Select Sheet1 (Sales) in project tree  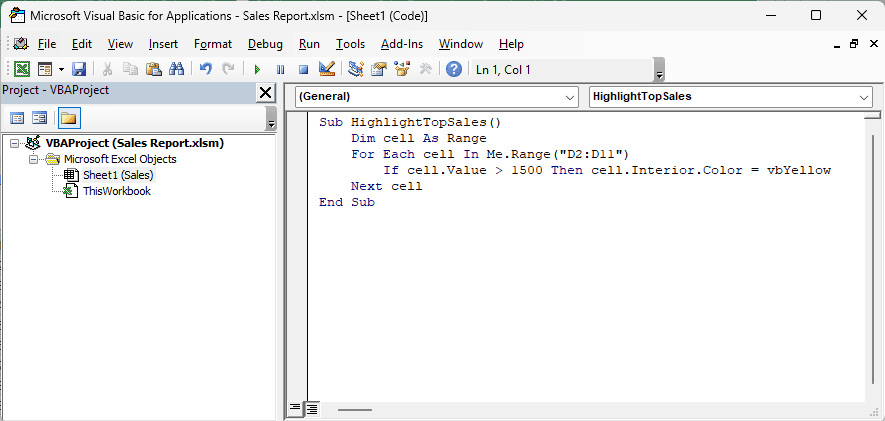click(x=118, y=175)
